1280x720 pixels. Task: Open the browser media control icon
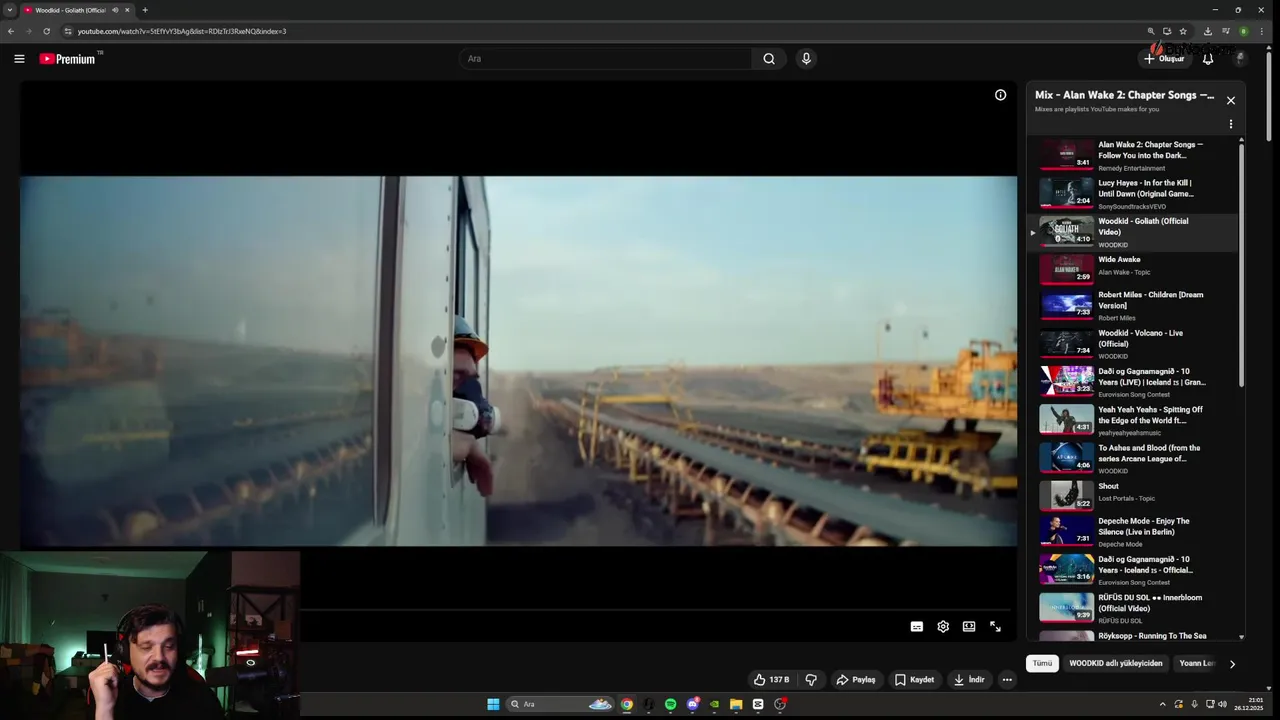[1226, 31]
